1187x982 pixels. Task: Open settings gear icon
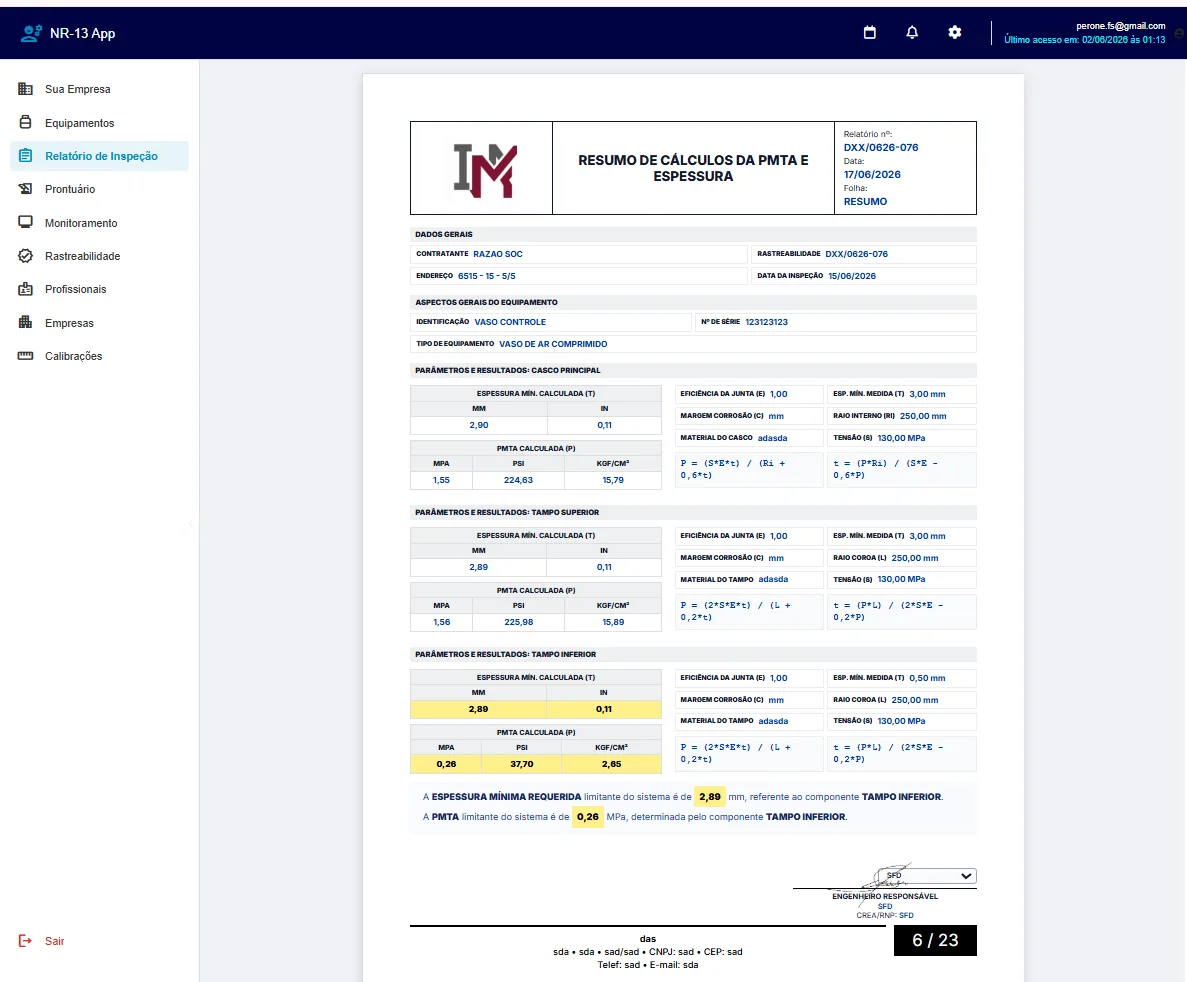point(955,33)
